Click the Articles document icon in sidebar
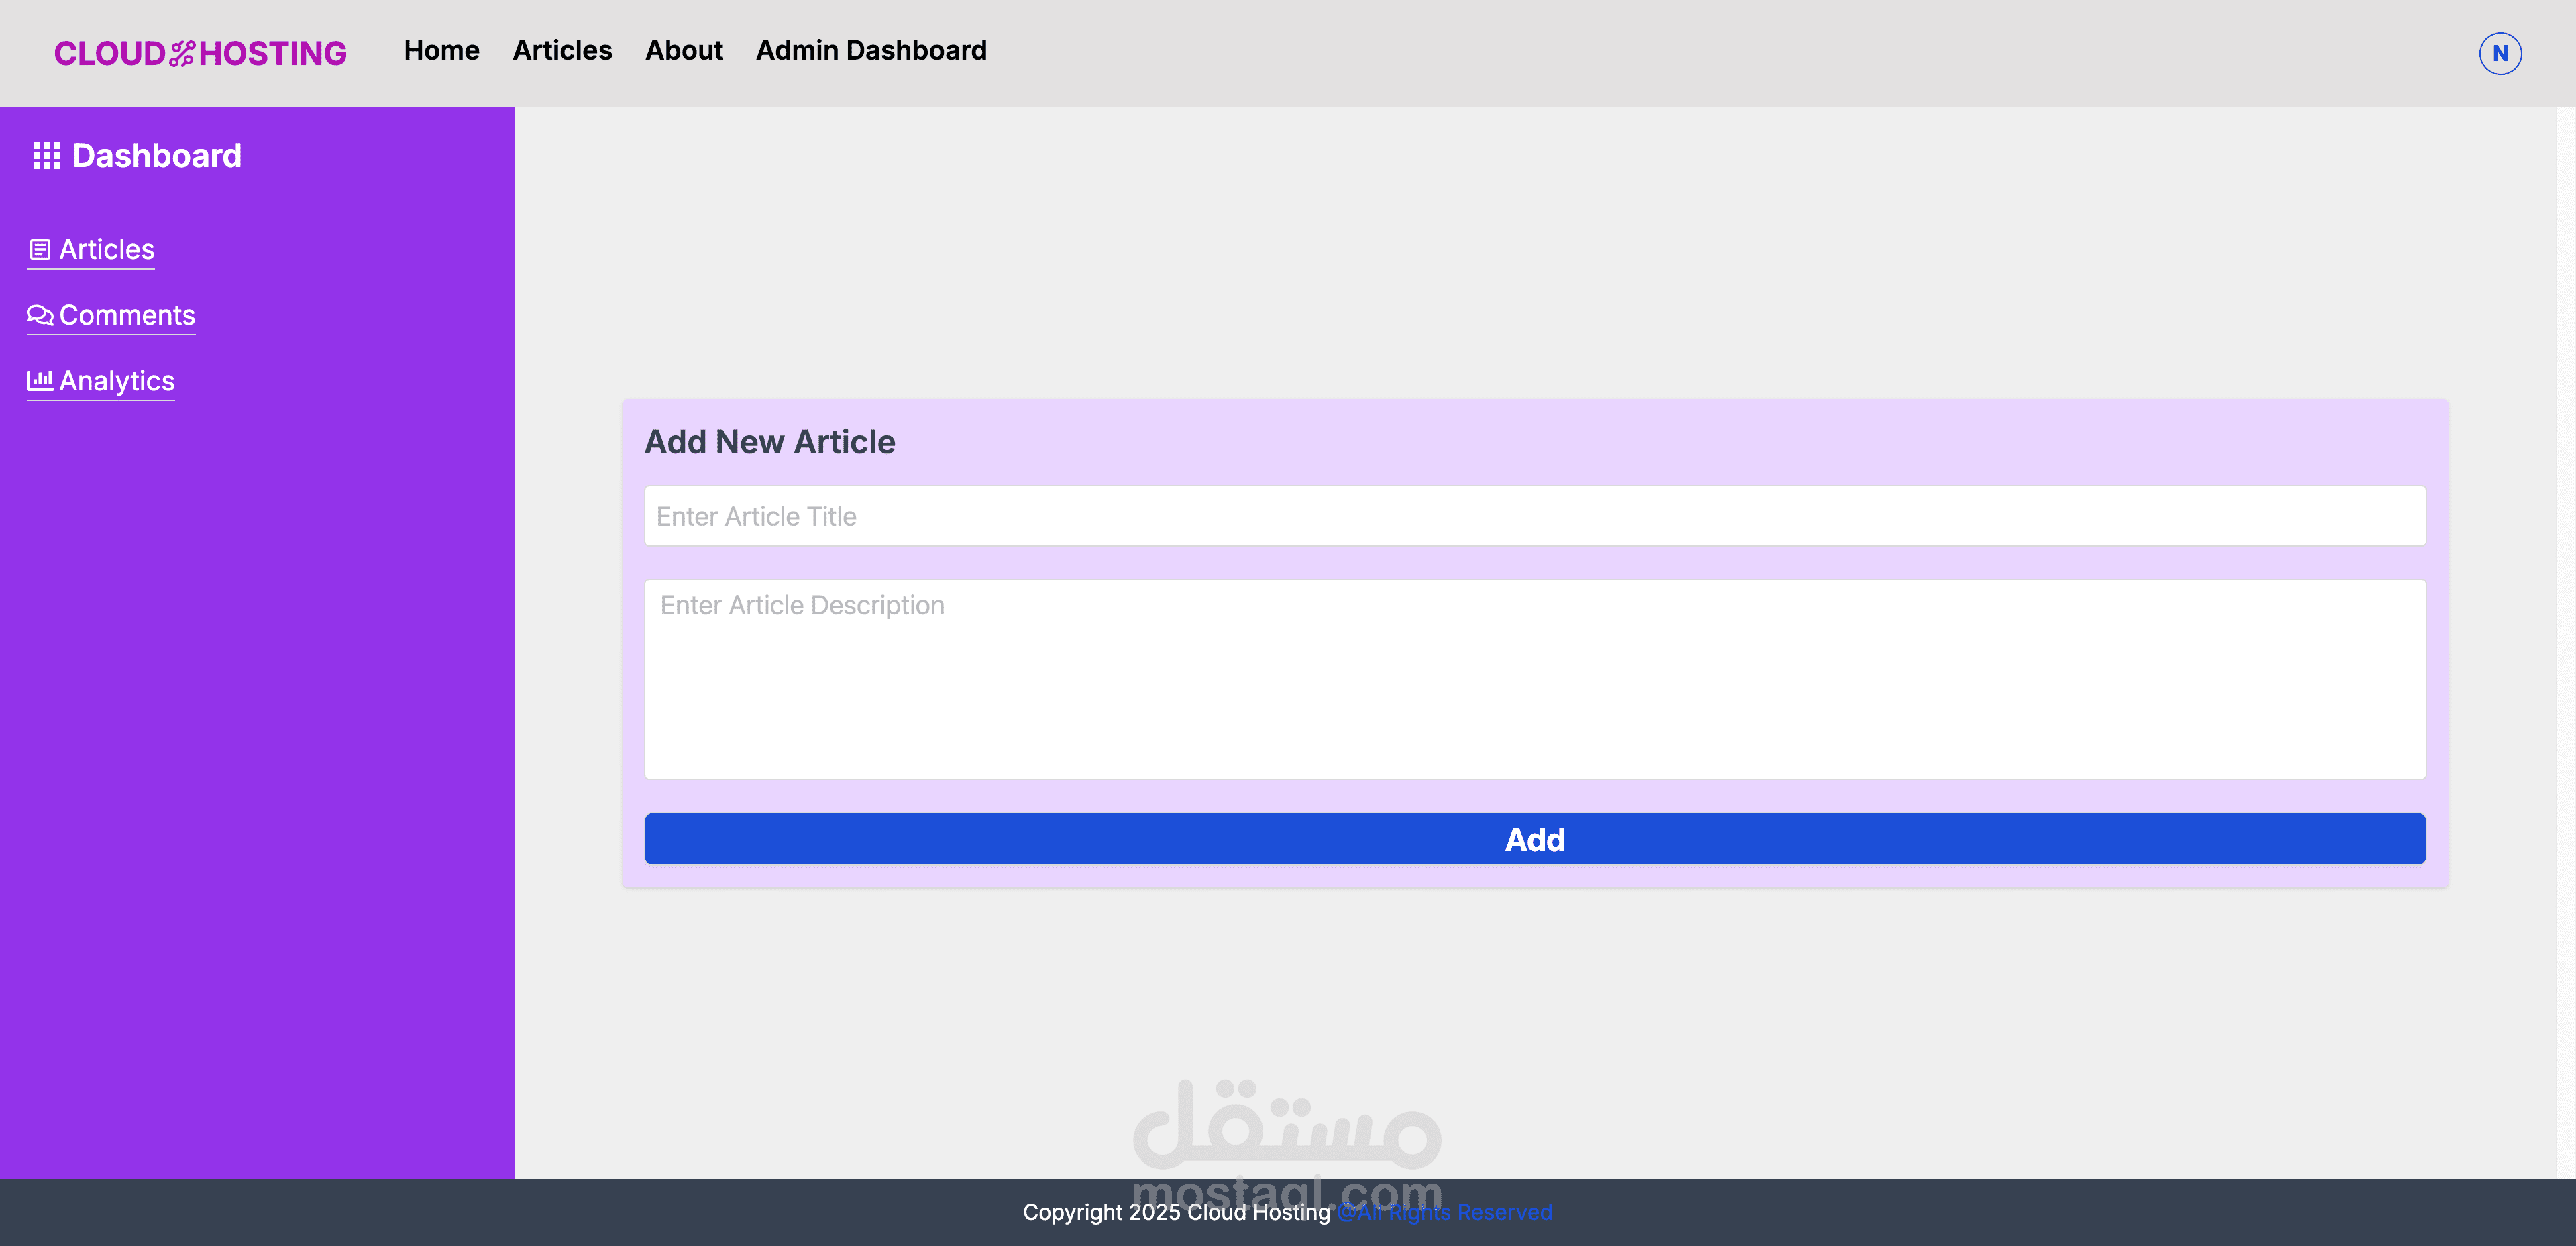 [40, 250]
